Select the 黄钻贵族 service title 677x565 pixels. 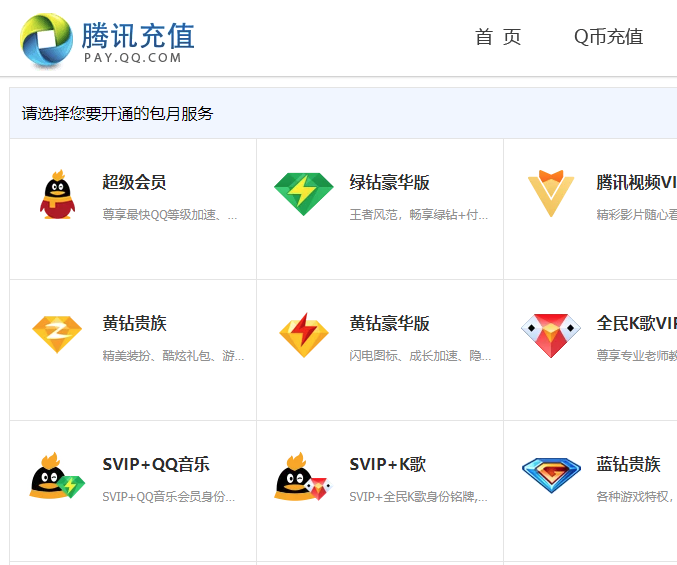click(x=134, y=323)
